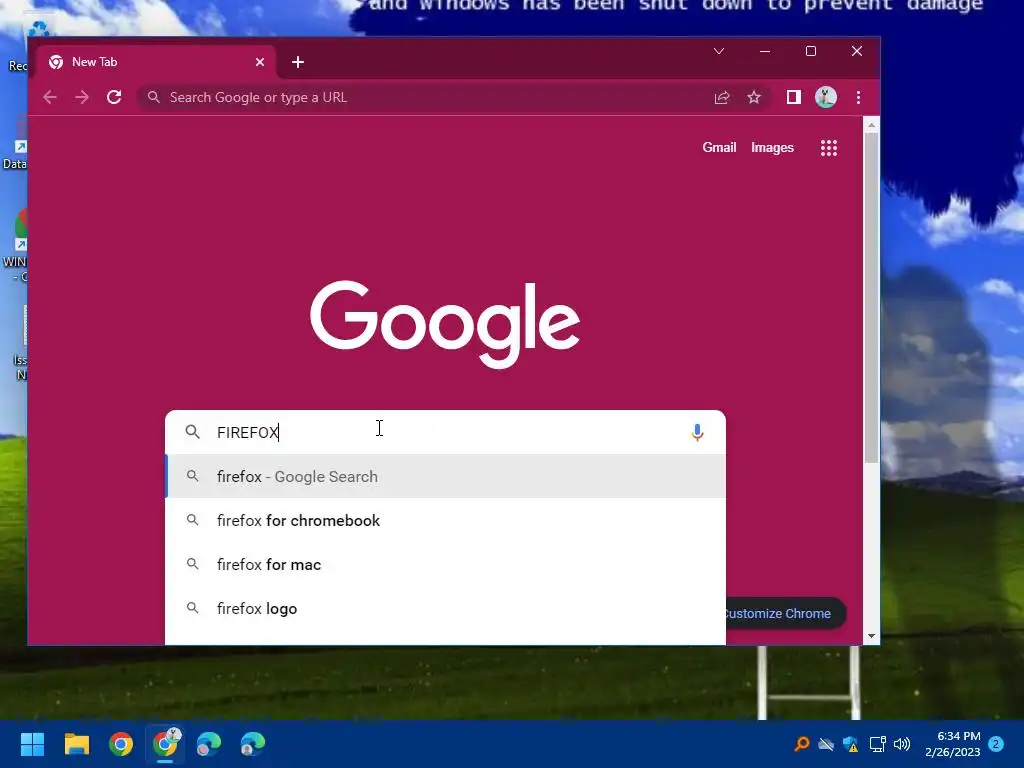
Task: Click the FIREFOX search text field
Action: tap(444, 432)
